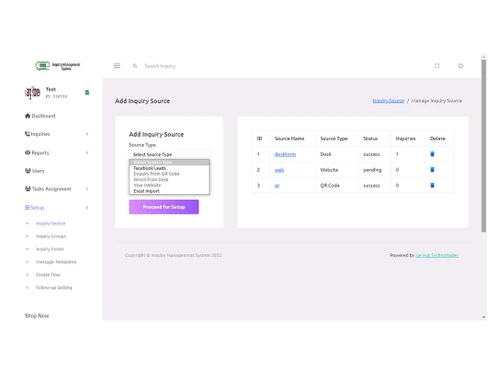Click the Source Type column header
Screen dimensions: 500x375
pyautogui.click(x=334, y=138)
